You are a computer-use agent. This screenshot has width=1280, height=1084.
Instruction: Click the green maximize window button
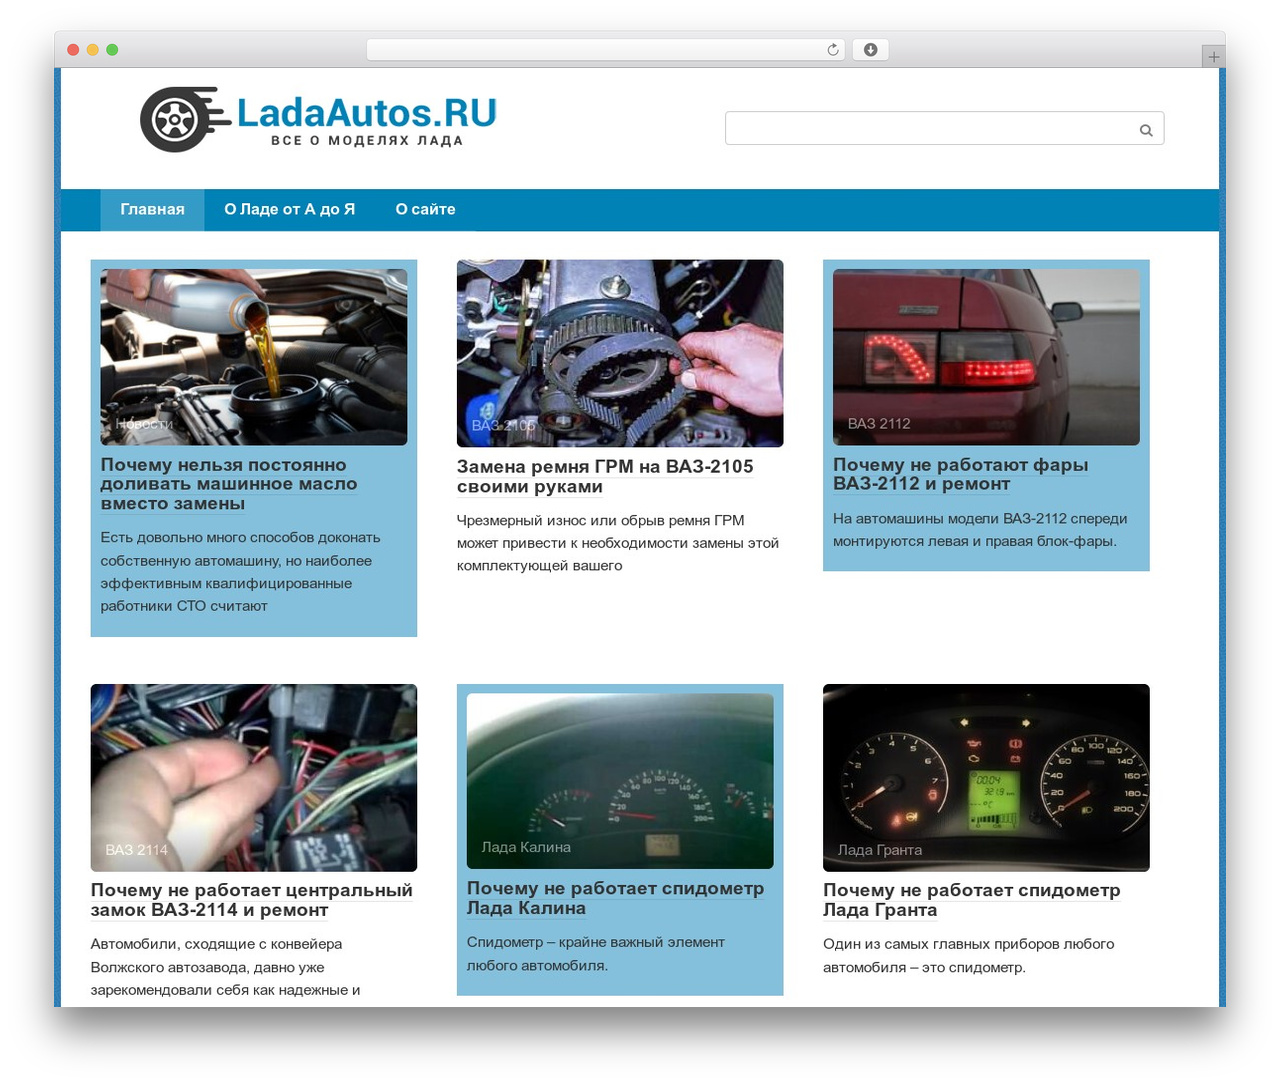(x=112, y=50)
